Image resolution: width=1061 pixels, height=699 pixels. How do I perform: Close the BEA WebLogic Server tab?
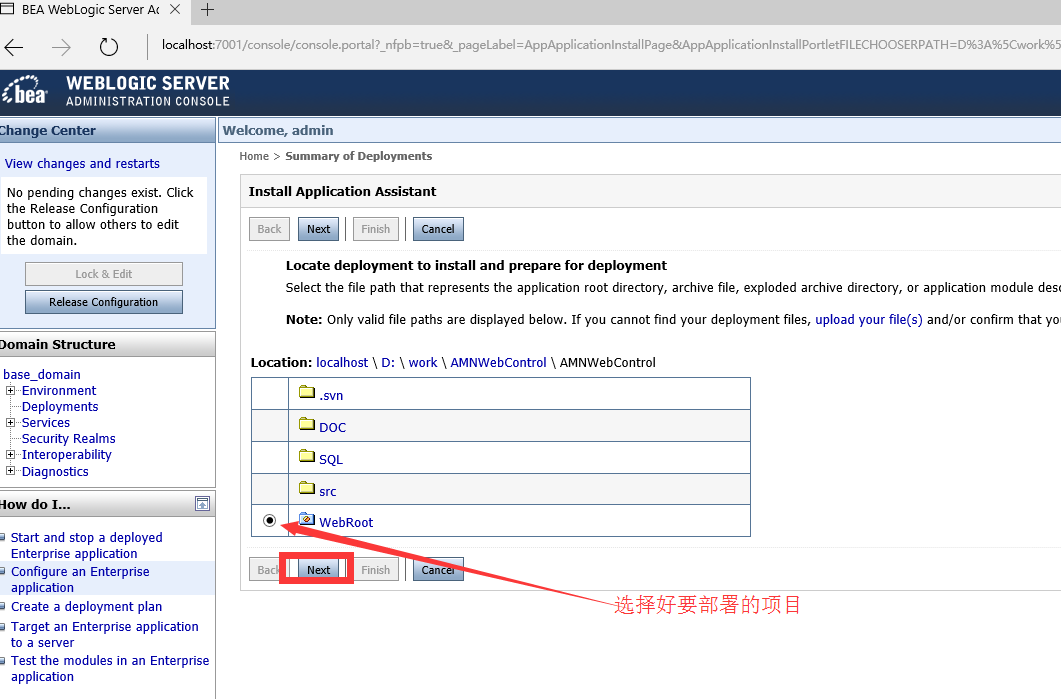pos(175,9)
